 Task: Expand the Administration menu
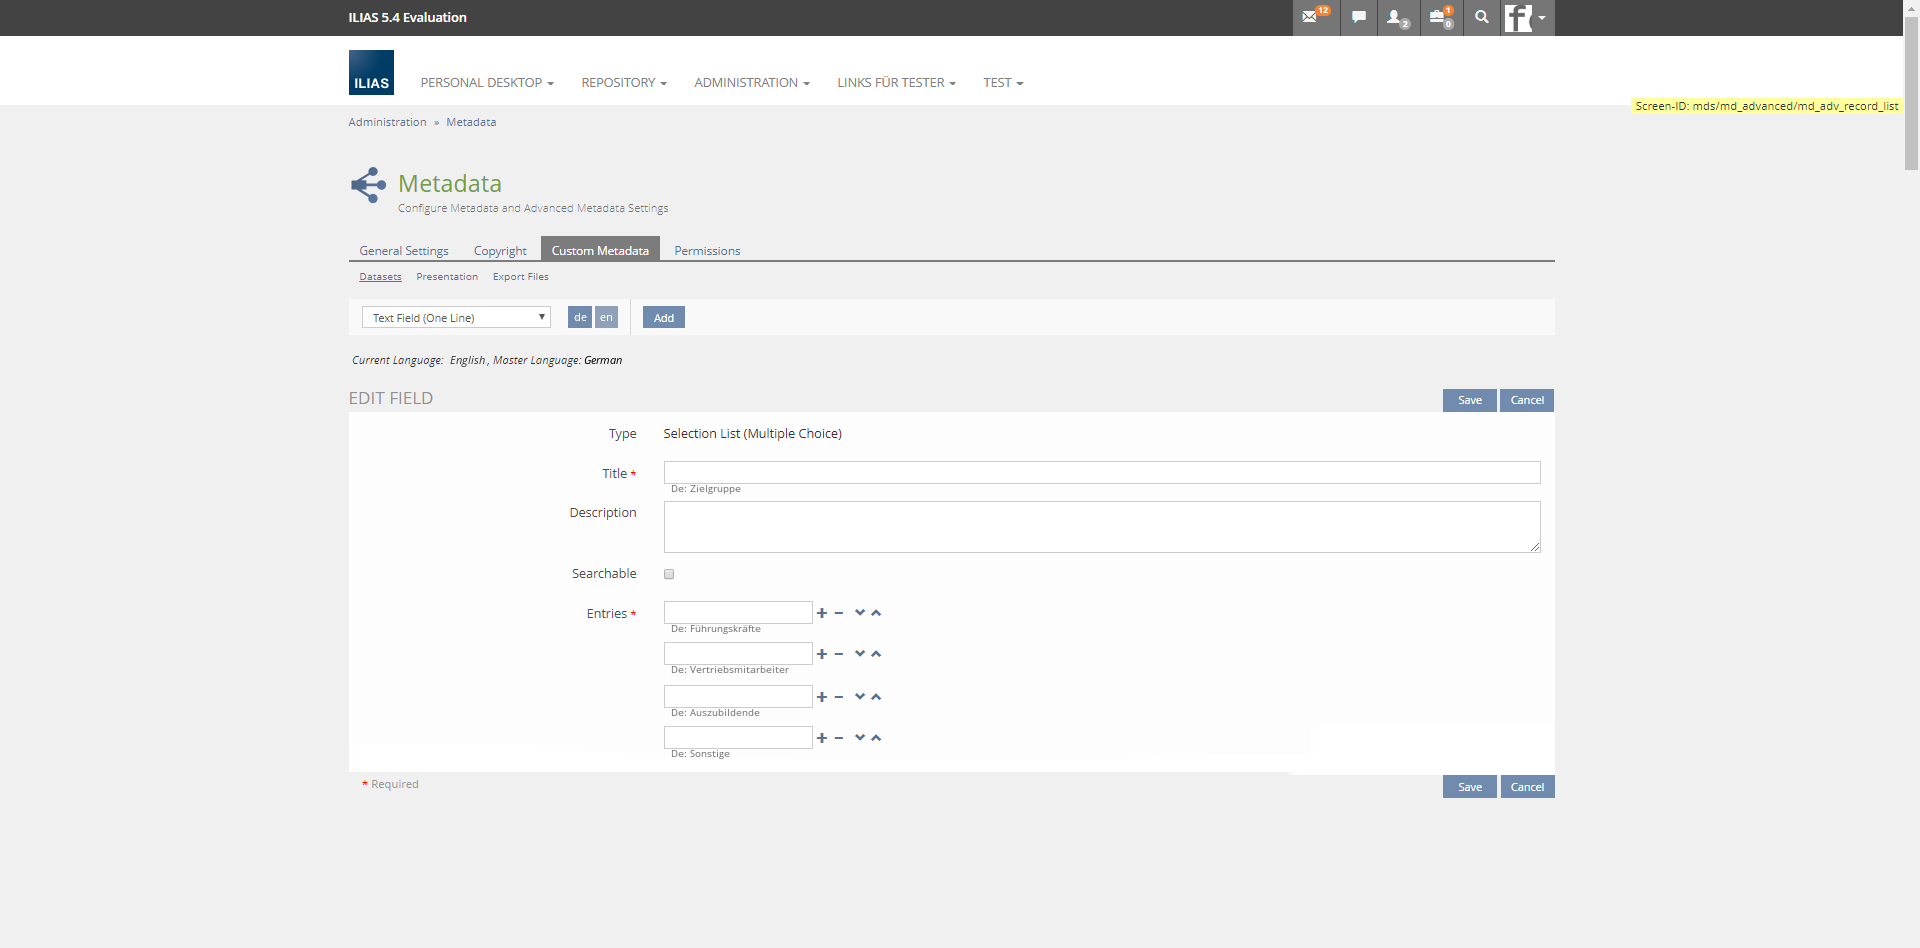pos(751,83)
